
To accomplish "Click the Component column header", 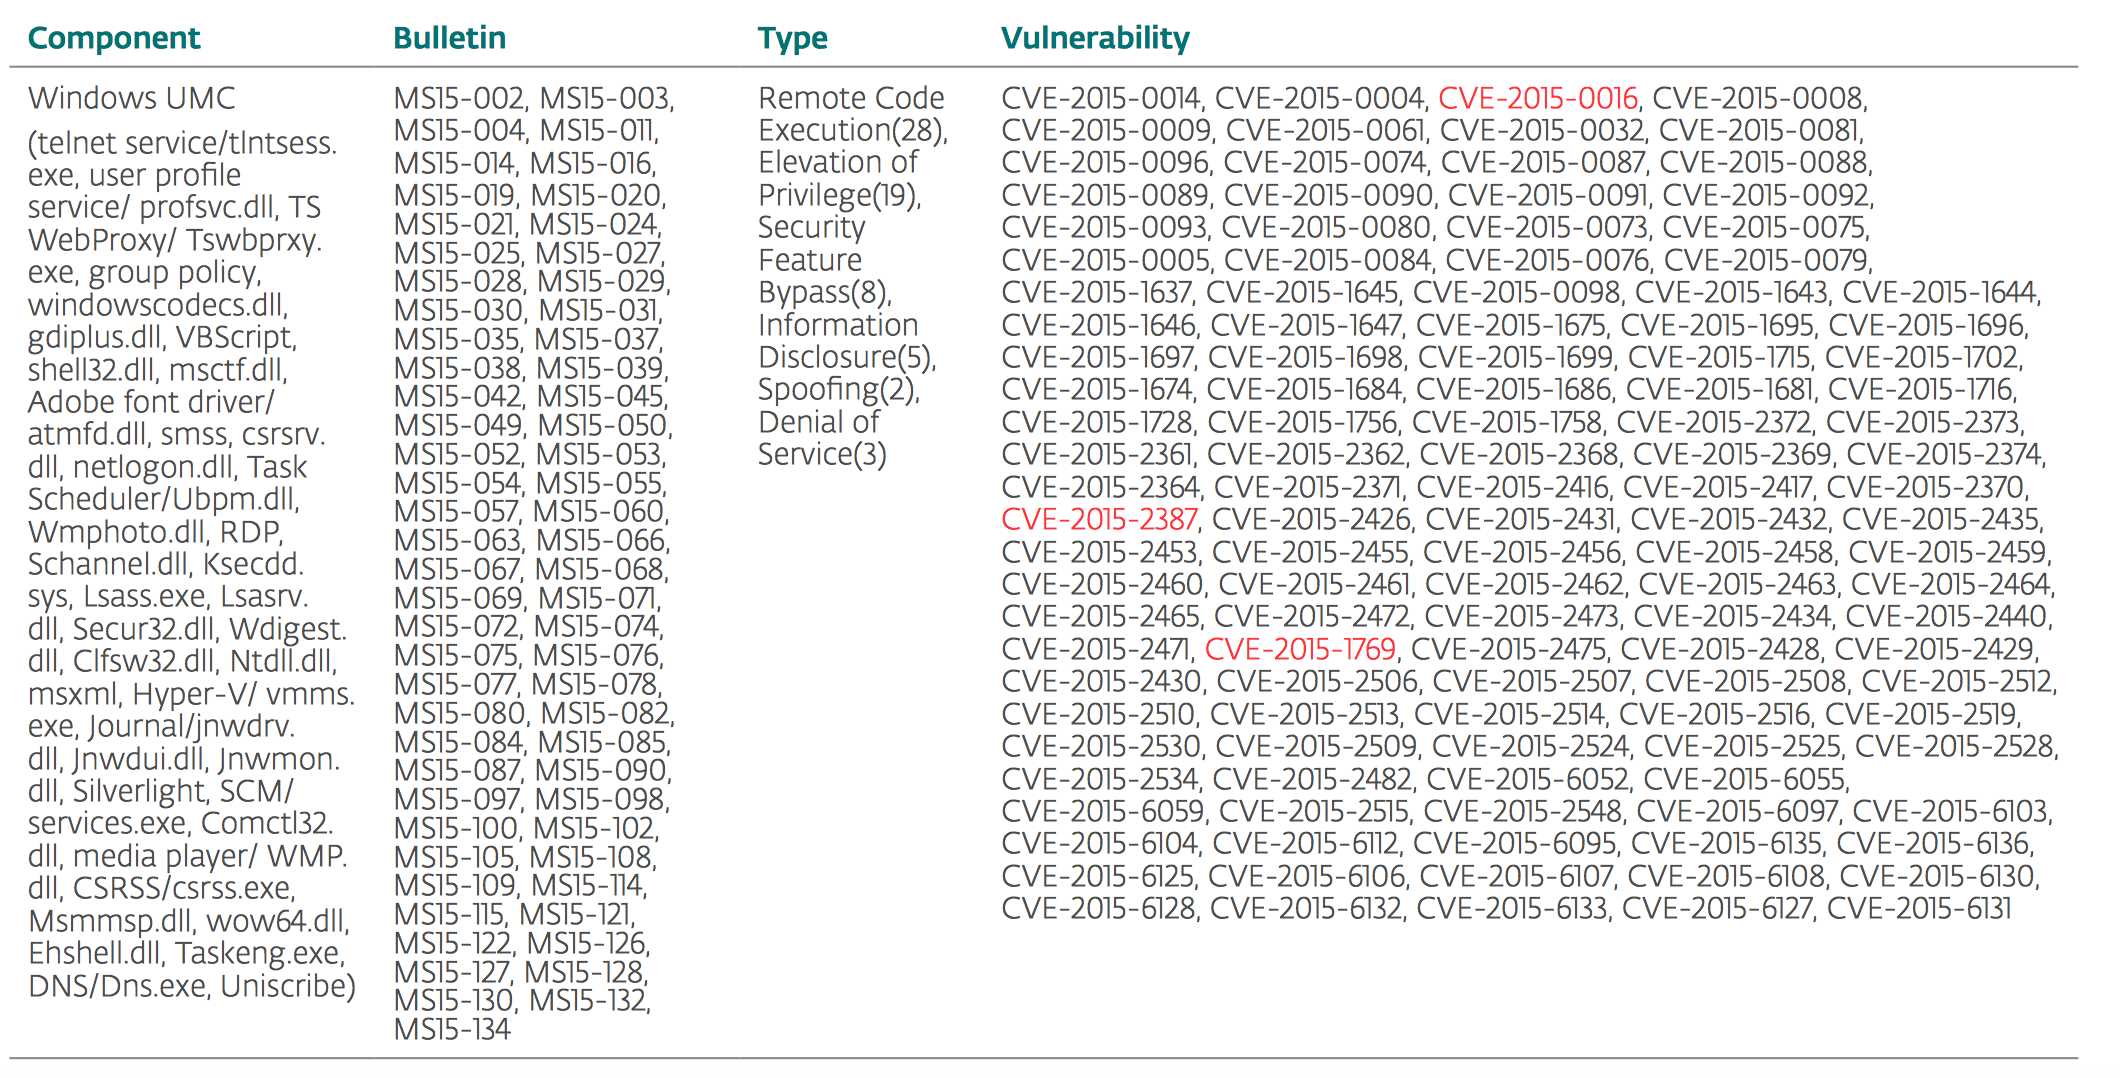I will tap(114, 38).
